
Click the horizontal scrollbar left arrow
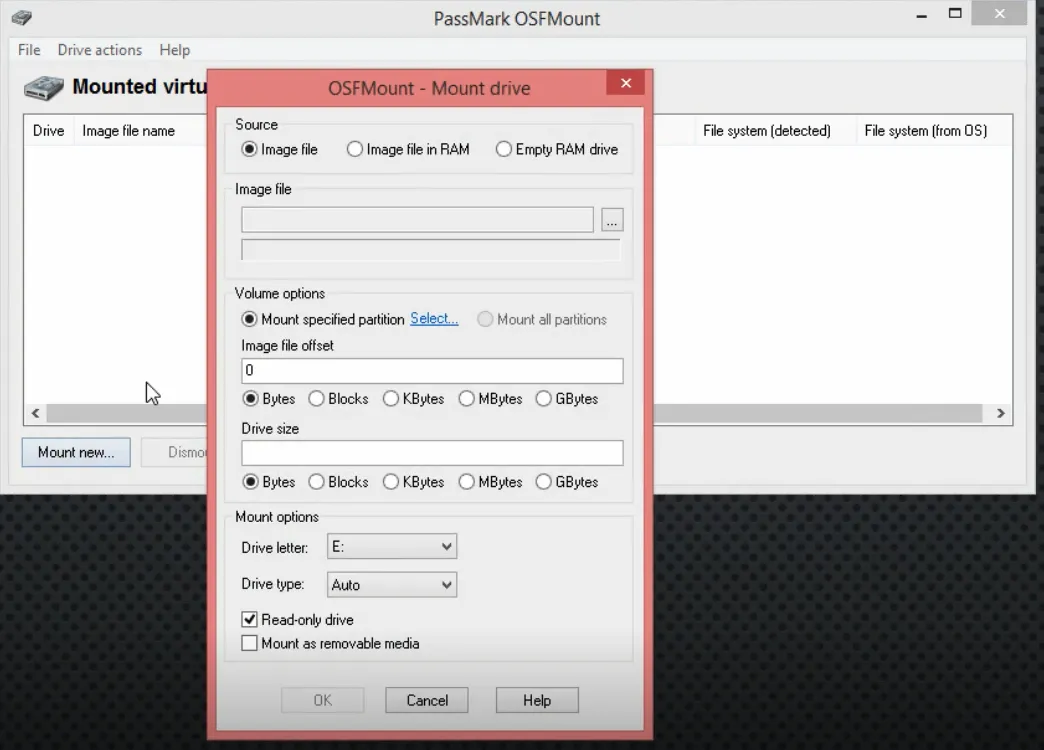point(36,413)
